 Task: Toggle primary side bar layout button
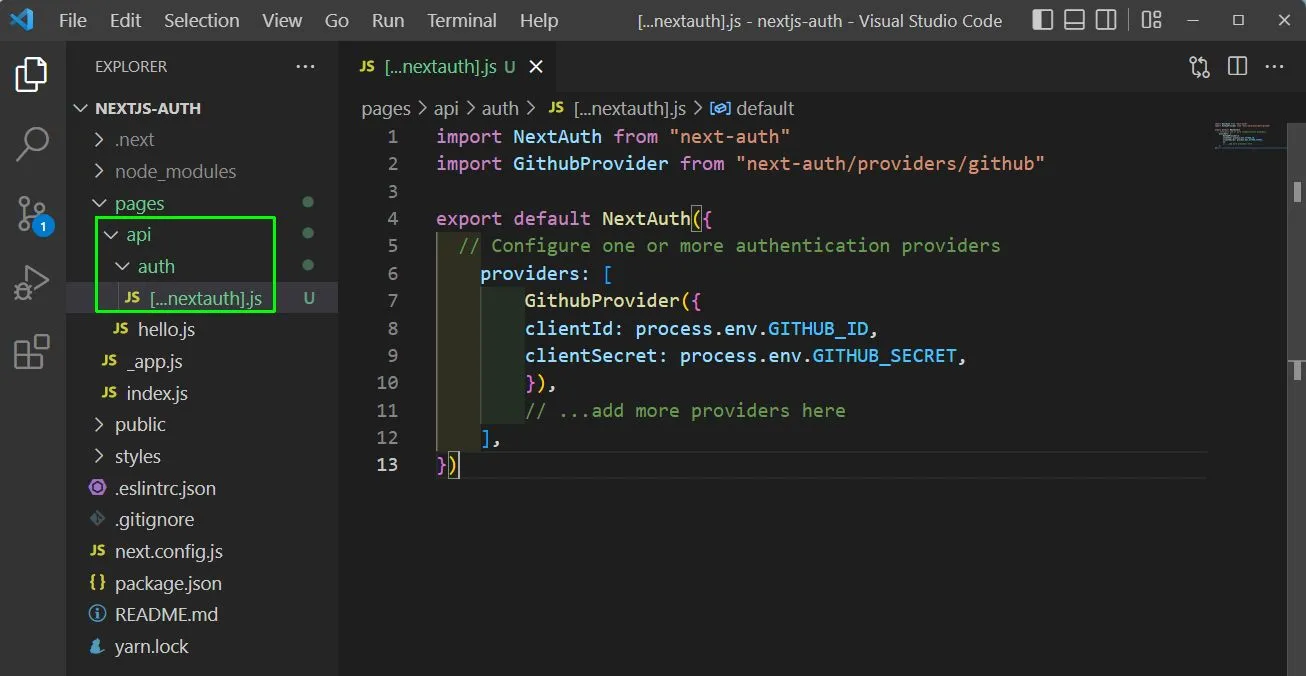(1042, 20)
